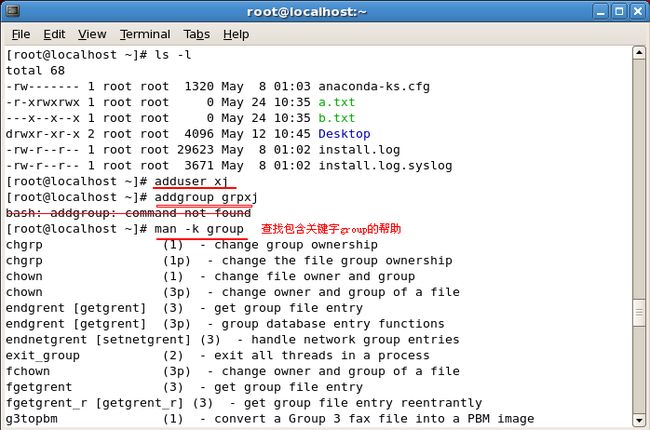Click install.log.syslog file name
650x430 pixels.
pos(385,165)
